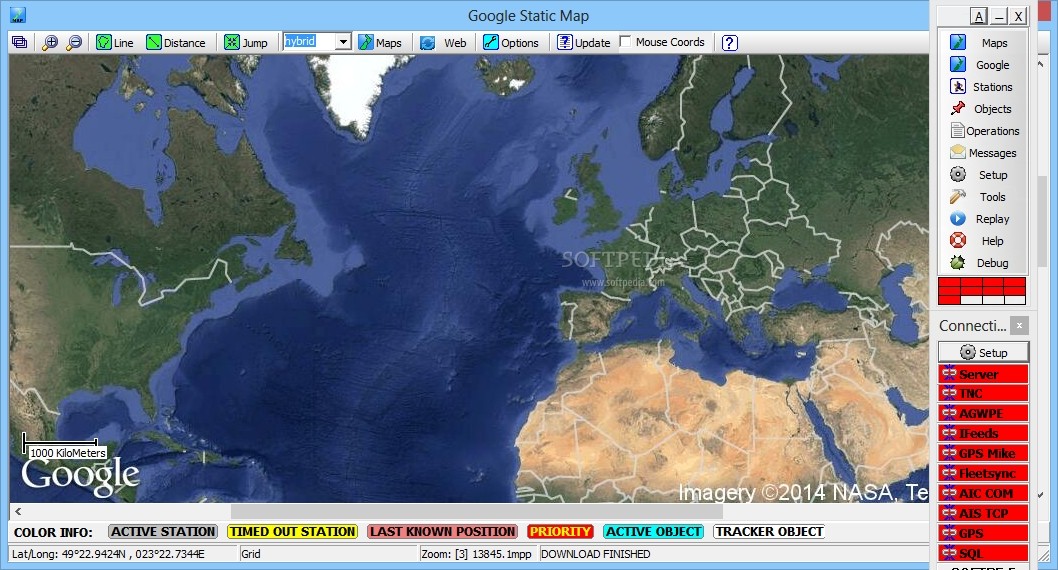Click the map's horizontal scrollbar thumb
1058x570 pixels.
[476, 511]
